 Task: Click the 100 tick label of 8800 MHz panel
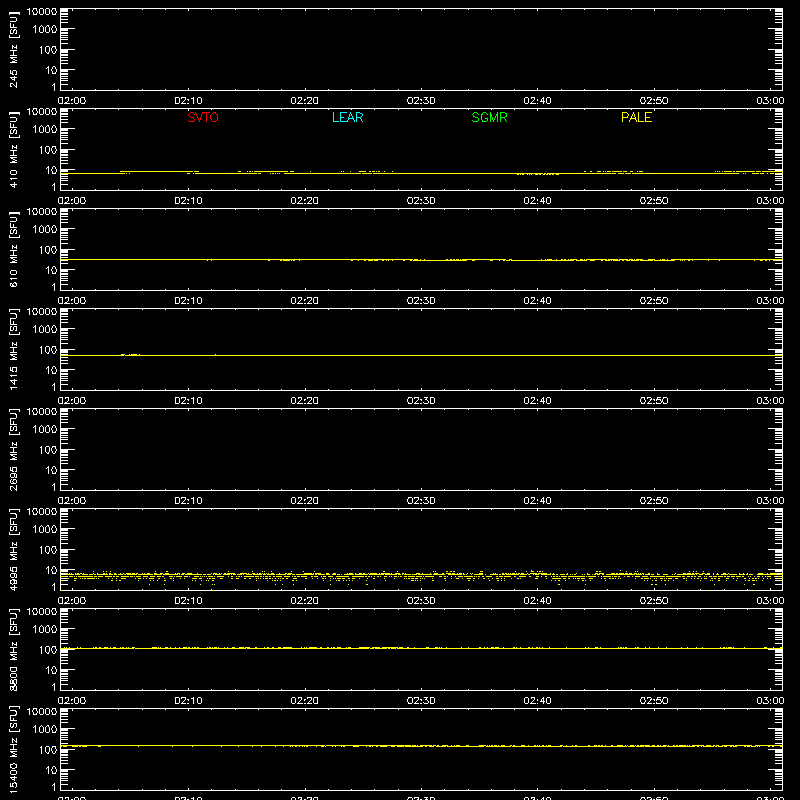(x=48, y=650)
